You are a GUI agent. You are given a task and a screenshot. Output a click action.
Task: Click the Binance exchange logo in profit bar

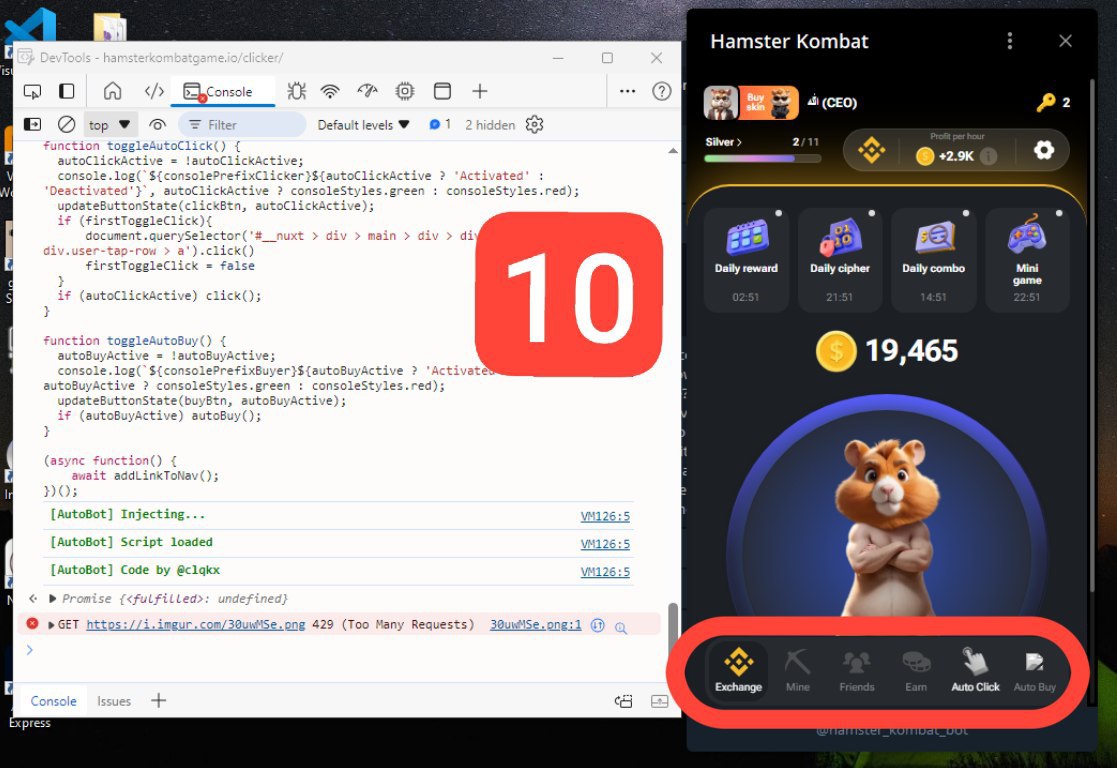[x=871, y=150]
